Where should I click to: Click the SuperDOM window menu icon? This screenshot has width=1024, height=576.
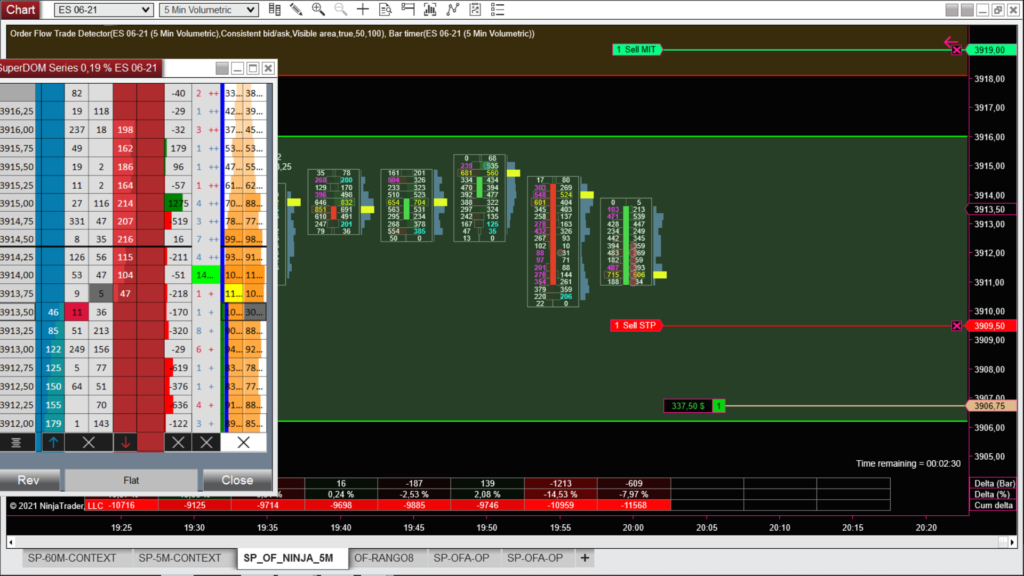(x=222, y=68)
